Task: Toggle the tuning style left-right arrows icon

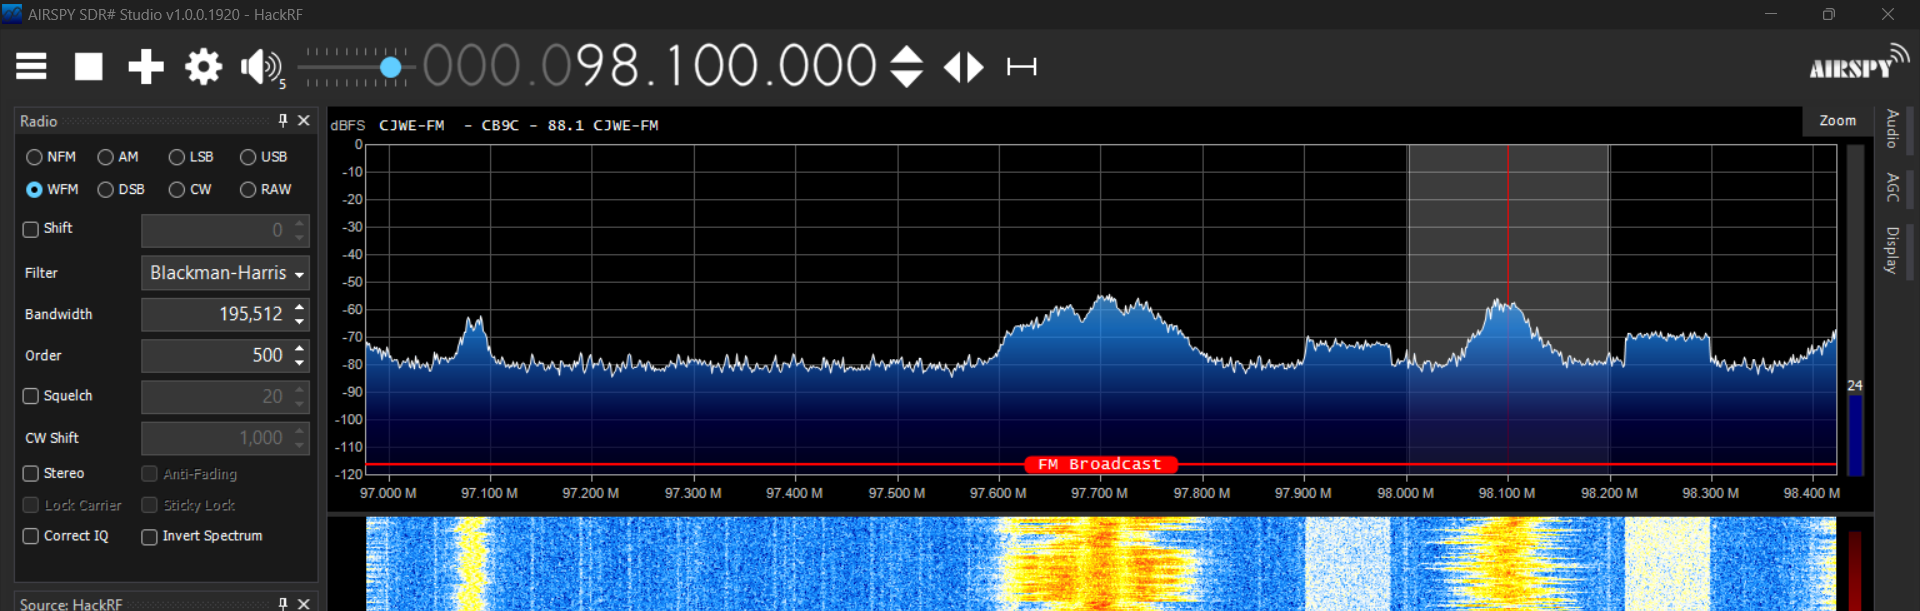Action: pos(964,67)
